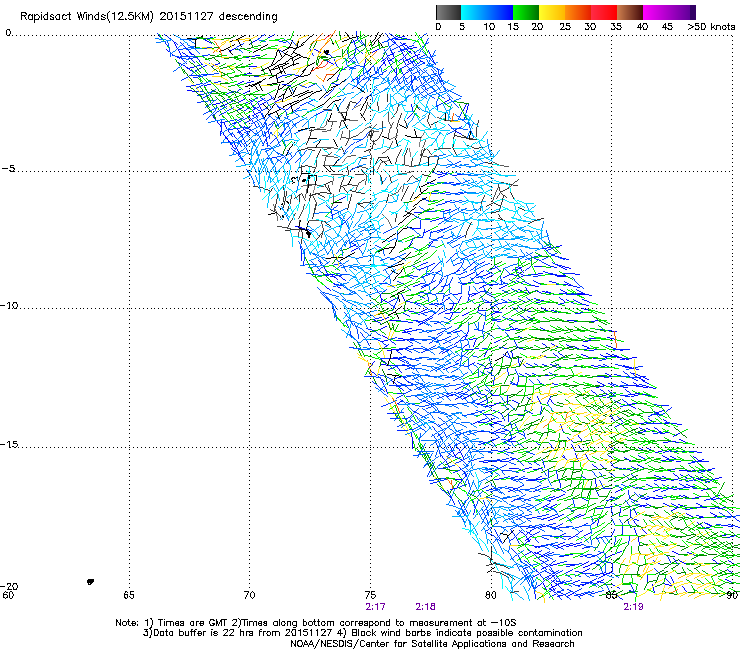This screenshot has height=650, width=740.
Task: Click the brown 35-40 knots color segment
Action: tap(630, 12)
